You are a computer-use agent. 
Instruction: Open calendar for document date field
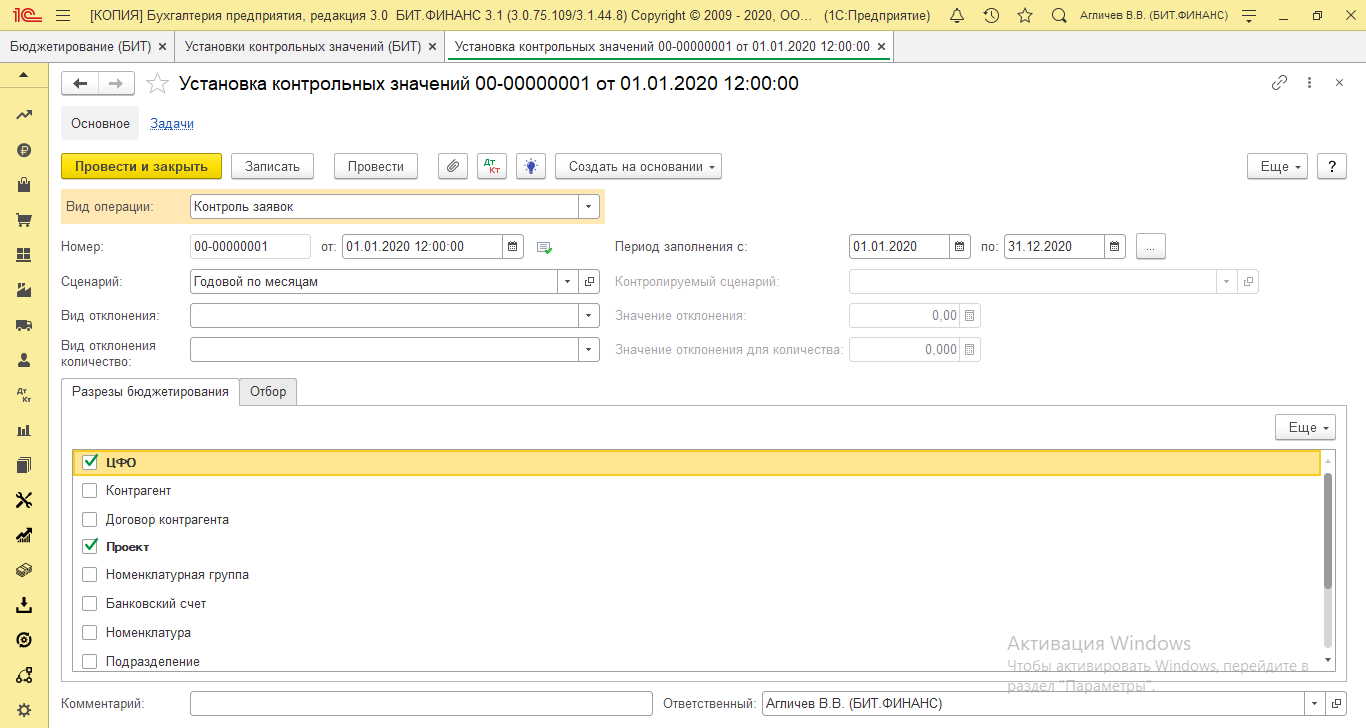512,247
